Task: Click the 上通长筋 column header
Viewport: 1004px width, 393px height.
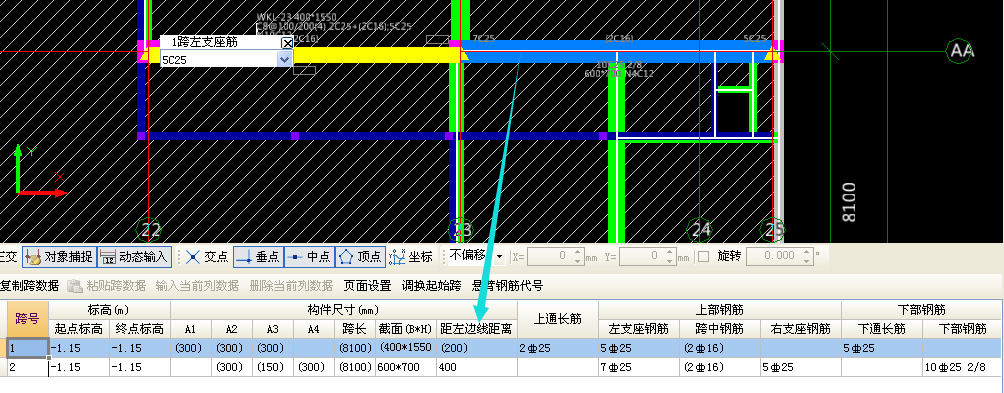Action: point(558,318)
